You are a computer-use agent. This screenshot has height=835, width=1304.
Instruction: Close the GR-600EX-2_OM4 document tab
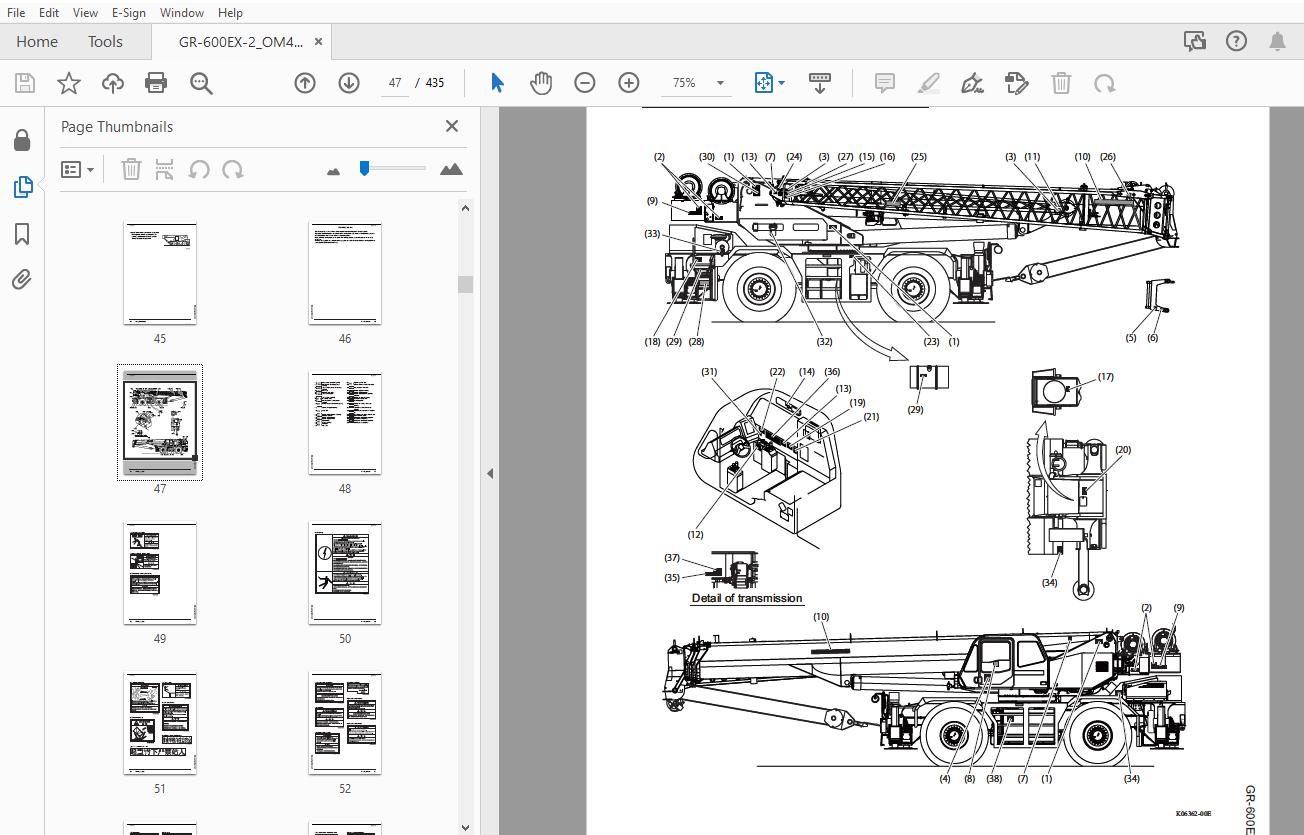[319, 42]
